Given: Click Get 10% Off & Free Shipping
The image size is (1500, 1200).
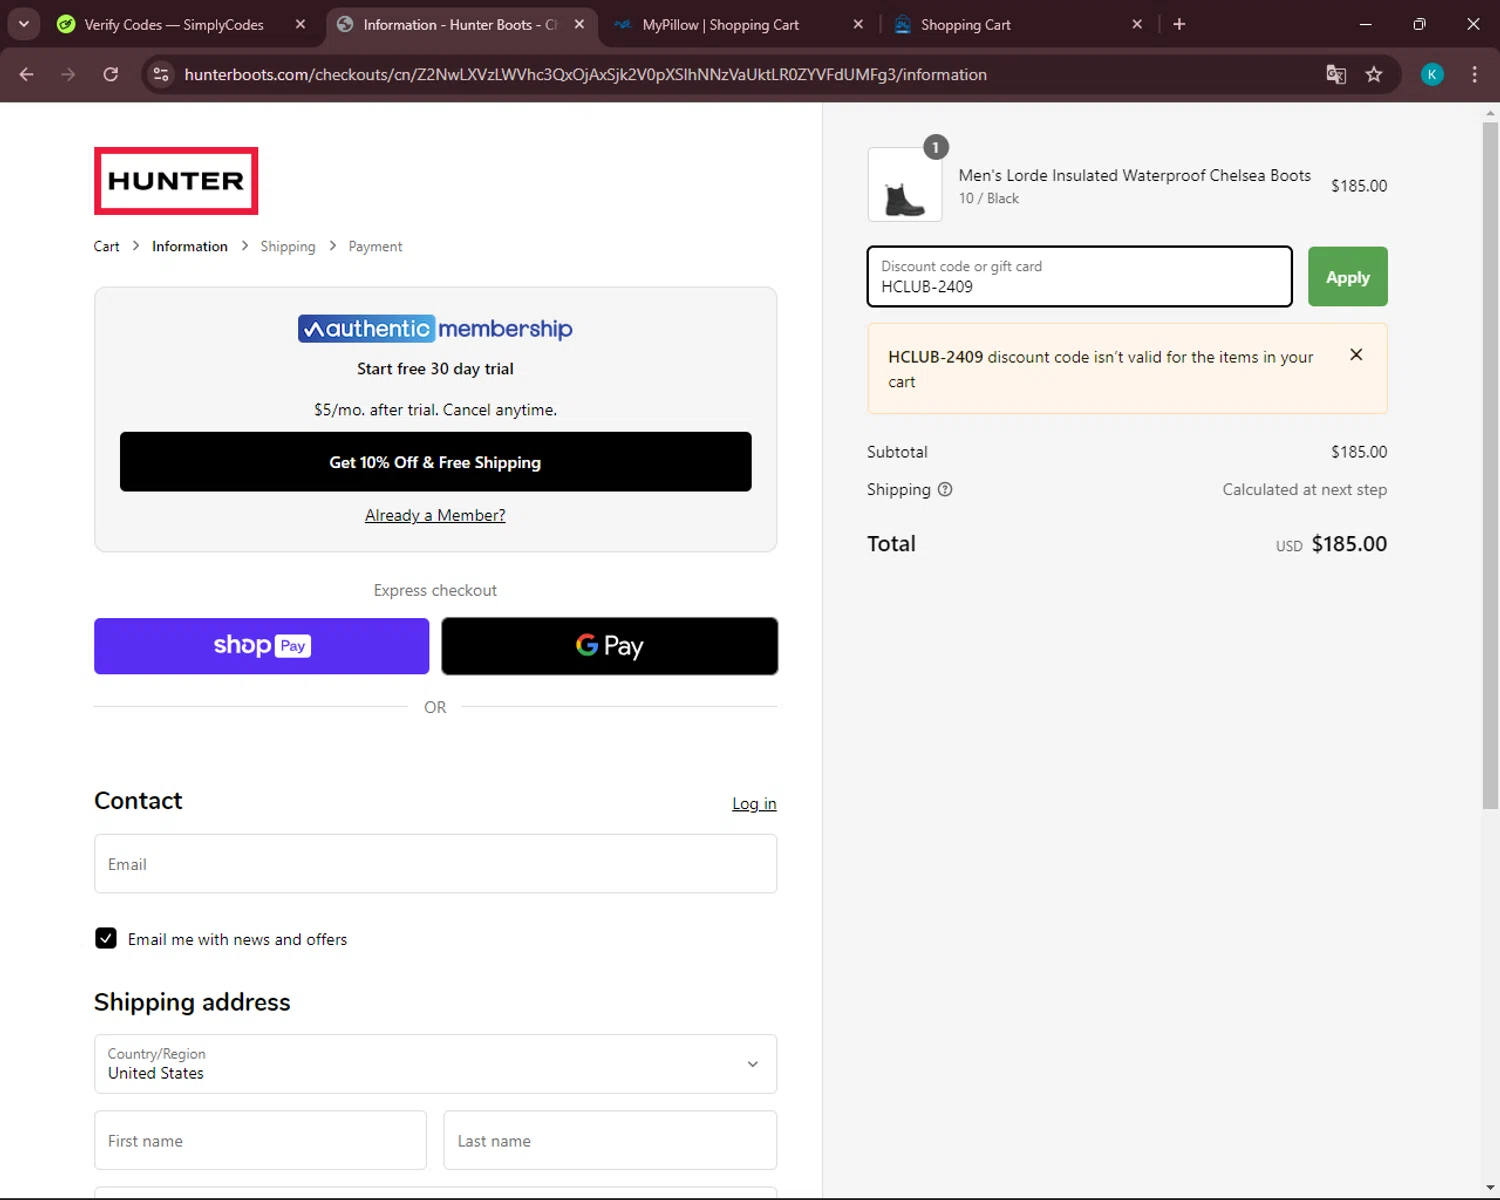Looking at the screenshot, I should pyautogui.click(x=435, y=462).
